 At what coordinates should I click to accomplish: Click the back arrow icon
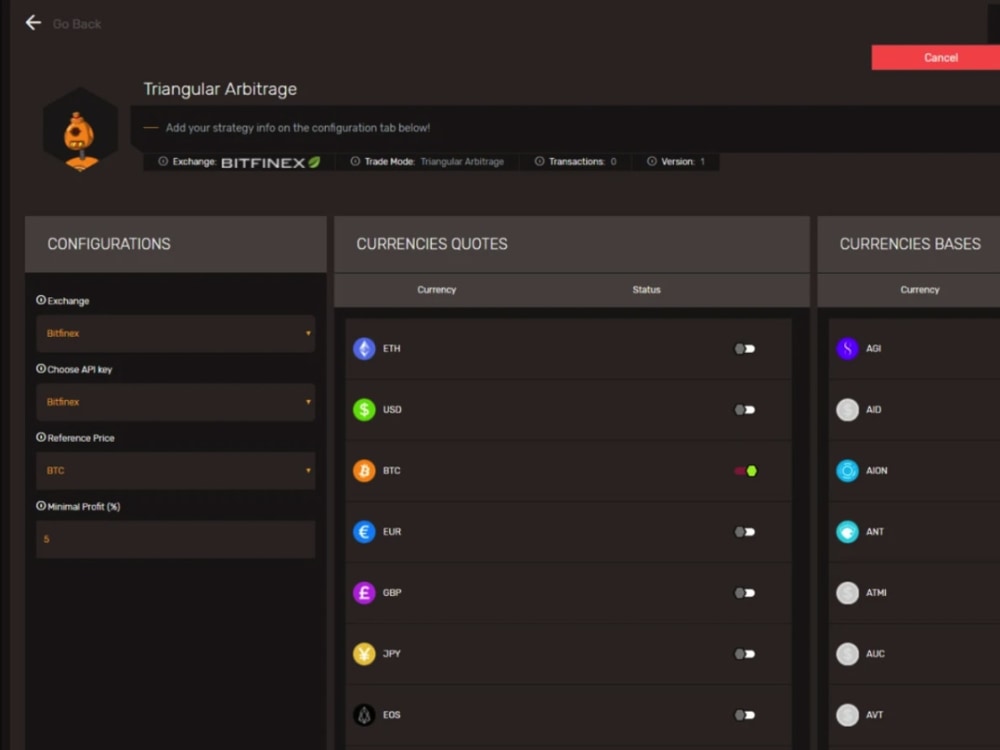pyautogui.click(x=33, y=23)
